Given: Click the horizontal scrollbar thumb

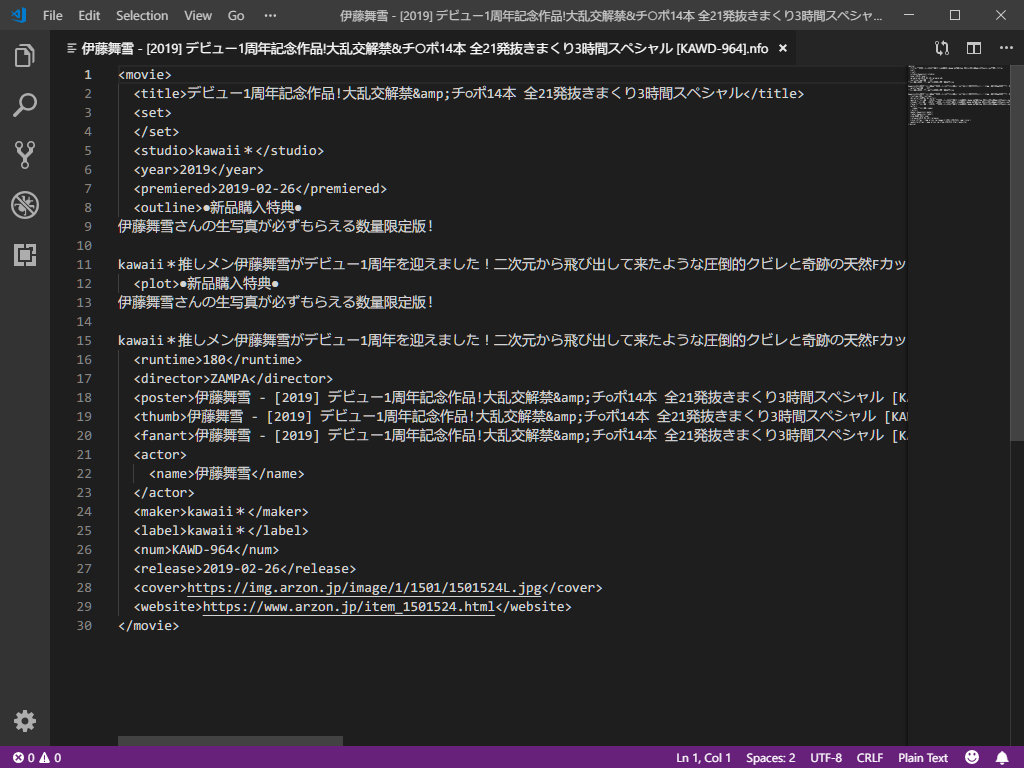Looking at the screenshot, I should click(231, 741).
